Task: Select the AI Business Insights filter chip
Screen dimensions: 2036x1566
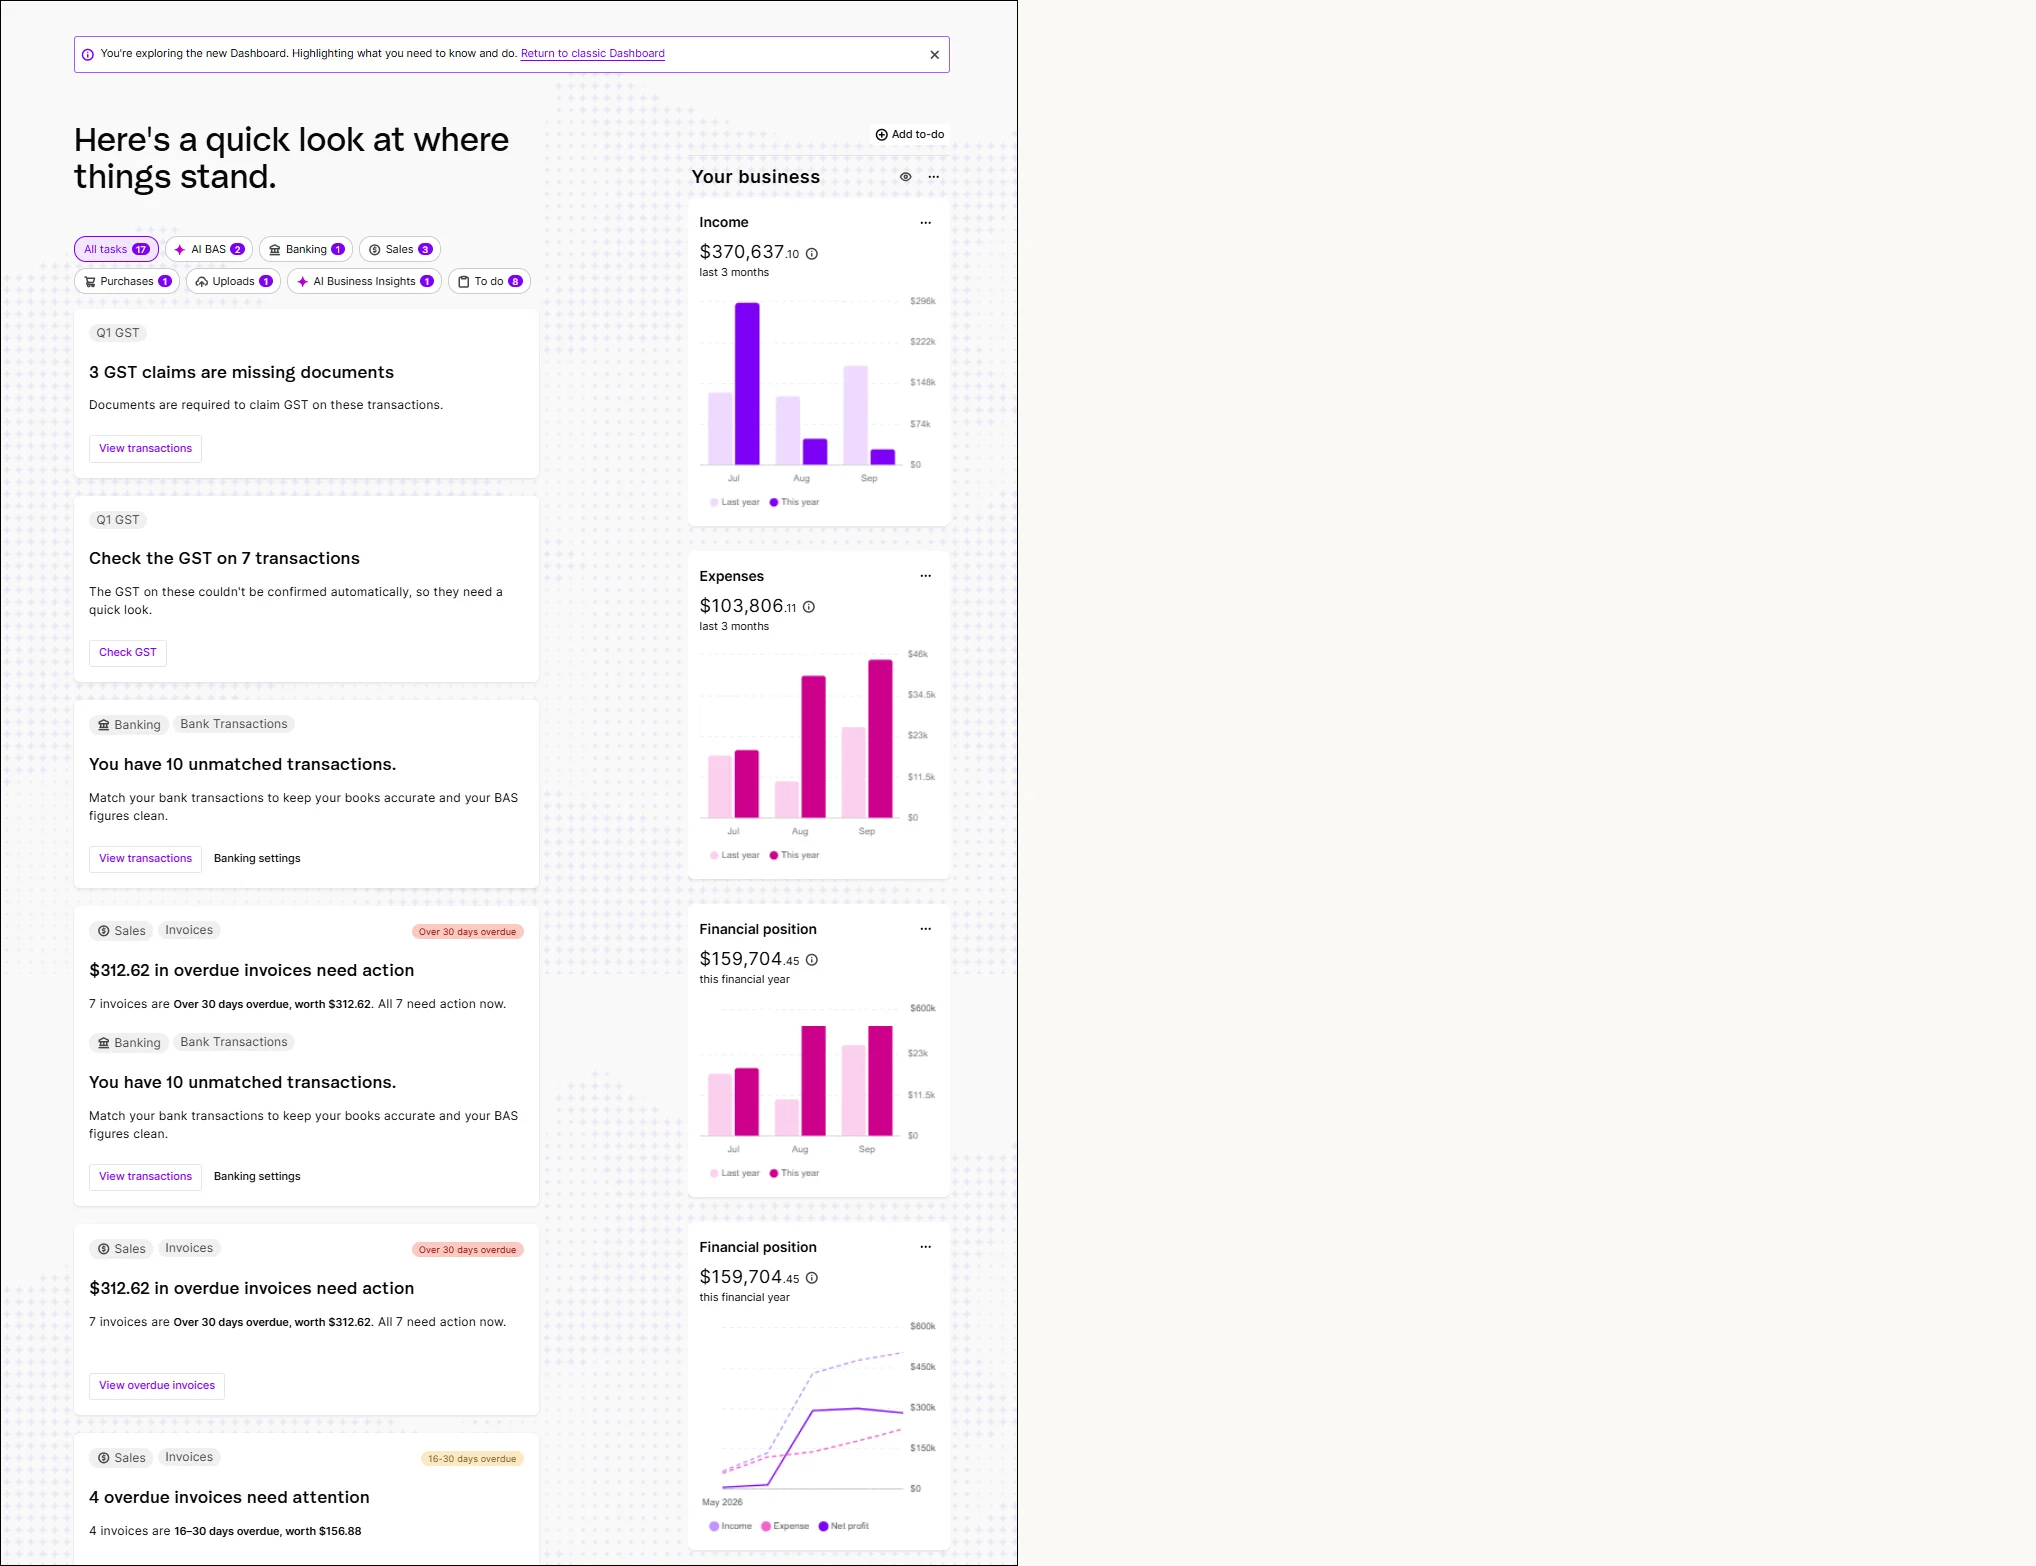Action: 364,281
